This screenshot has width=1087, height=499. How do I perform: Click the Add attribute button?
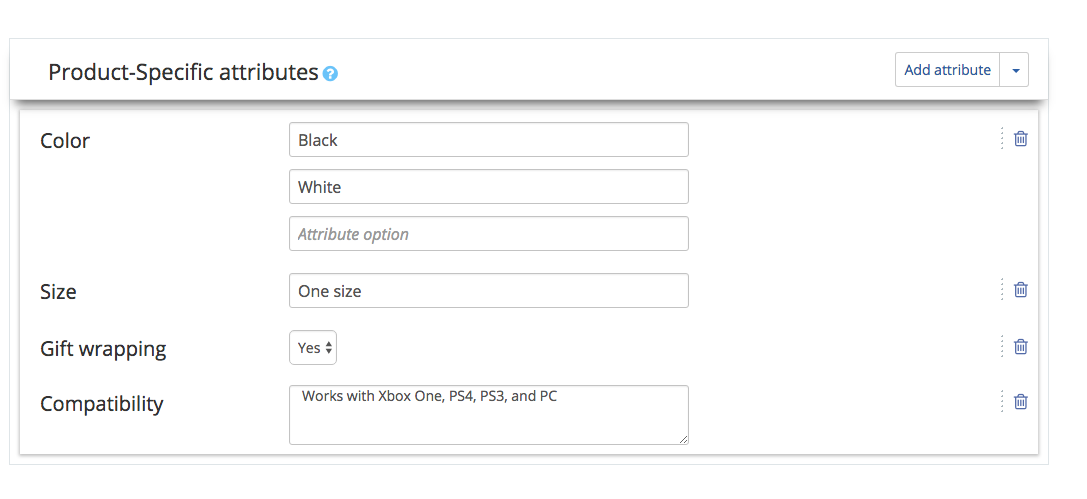tap(947, 70)
